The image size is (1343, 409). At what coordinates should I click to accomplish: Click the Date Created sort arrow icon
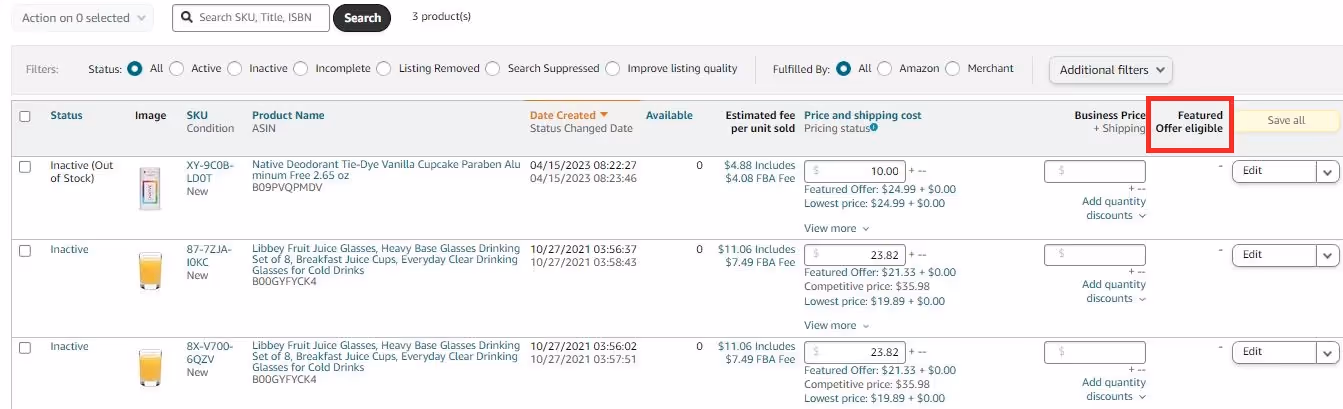click(x=604, y=115)
